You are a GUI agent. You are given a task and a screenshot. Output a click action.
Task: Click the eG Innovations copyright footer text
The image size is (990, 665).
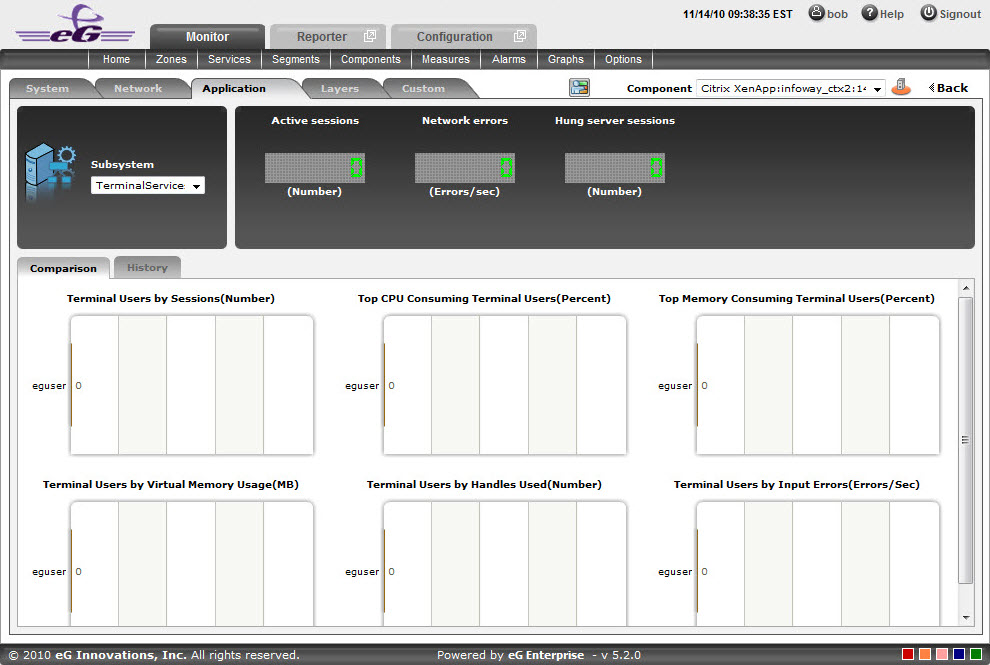pos(154,655)
